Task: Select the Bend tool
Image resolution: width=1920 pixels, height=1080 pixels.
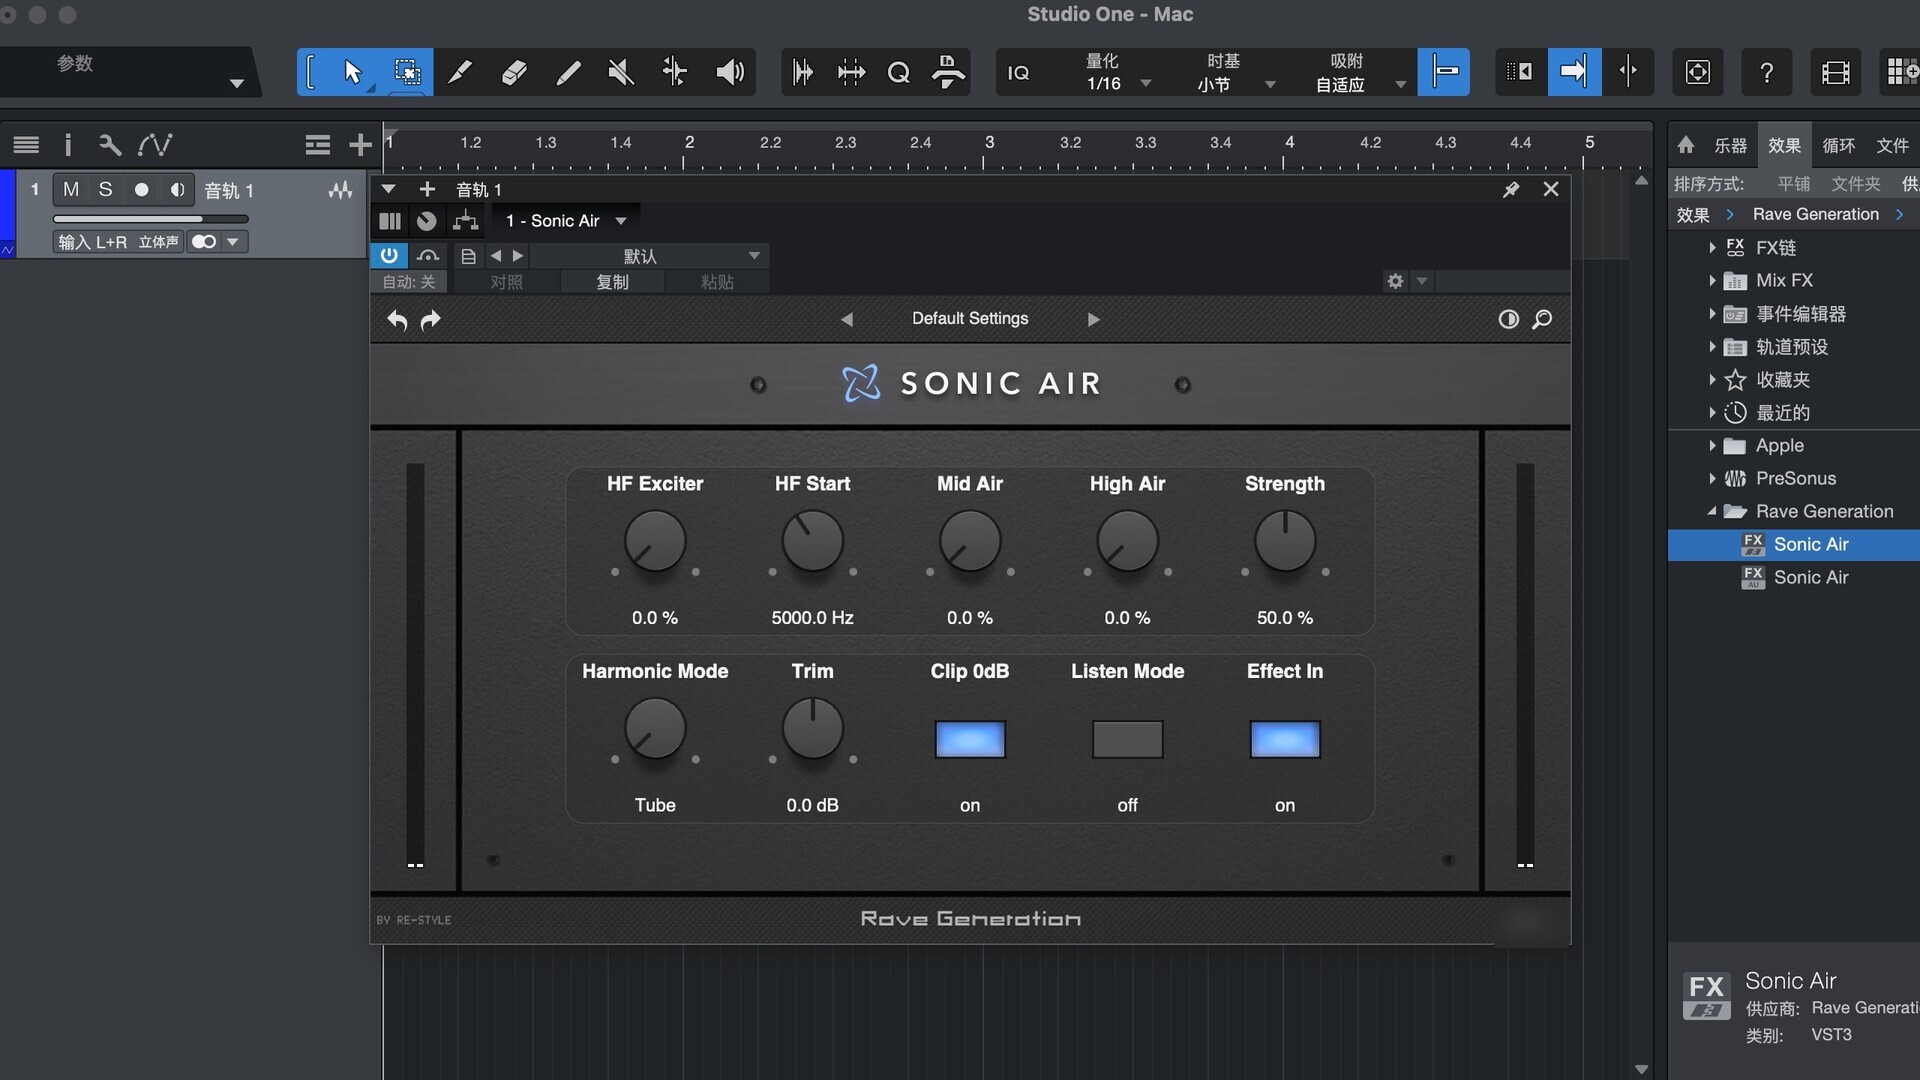Action: click(675, 72)
